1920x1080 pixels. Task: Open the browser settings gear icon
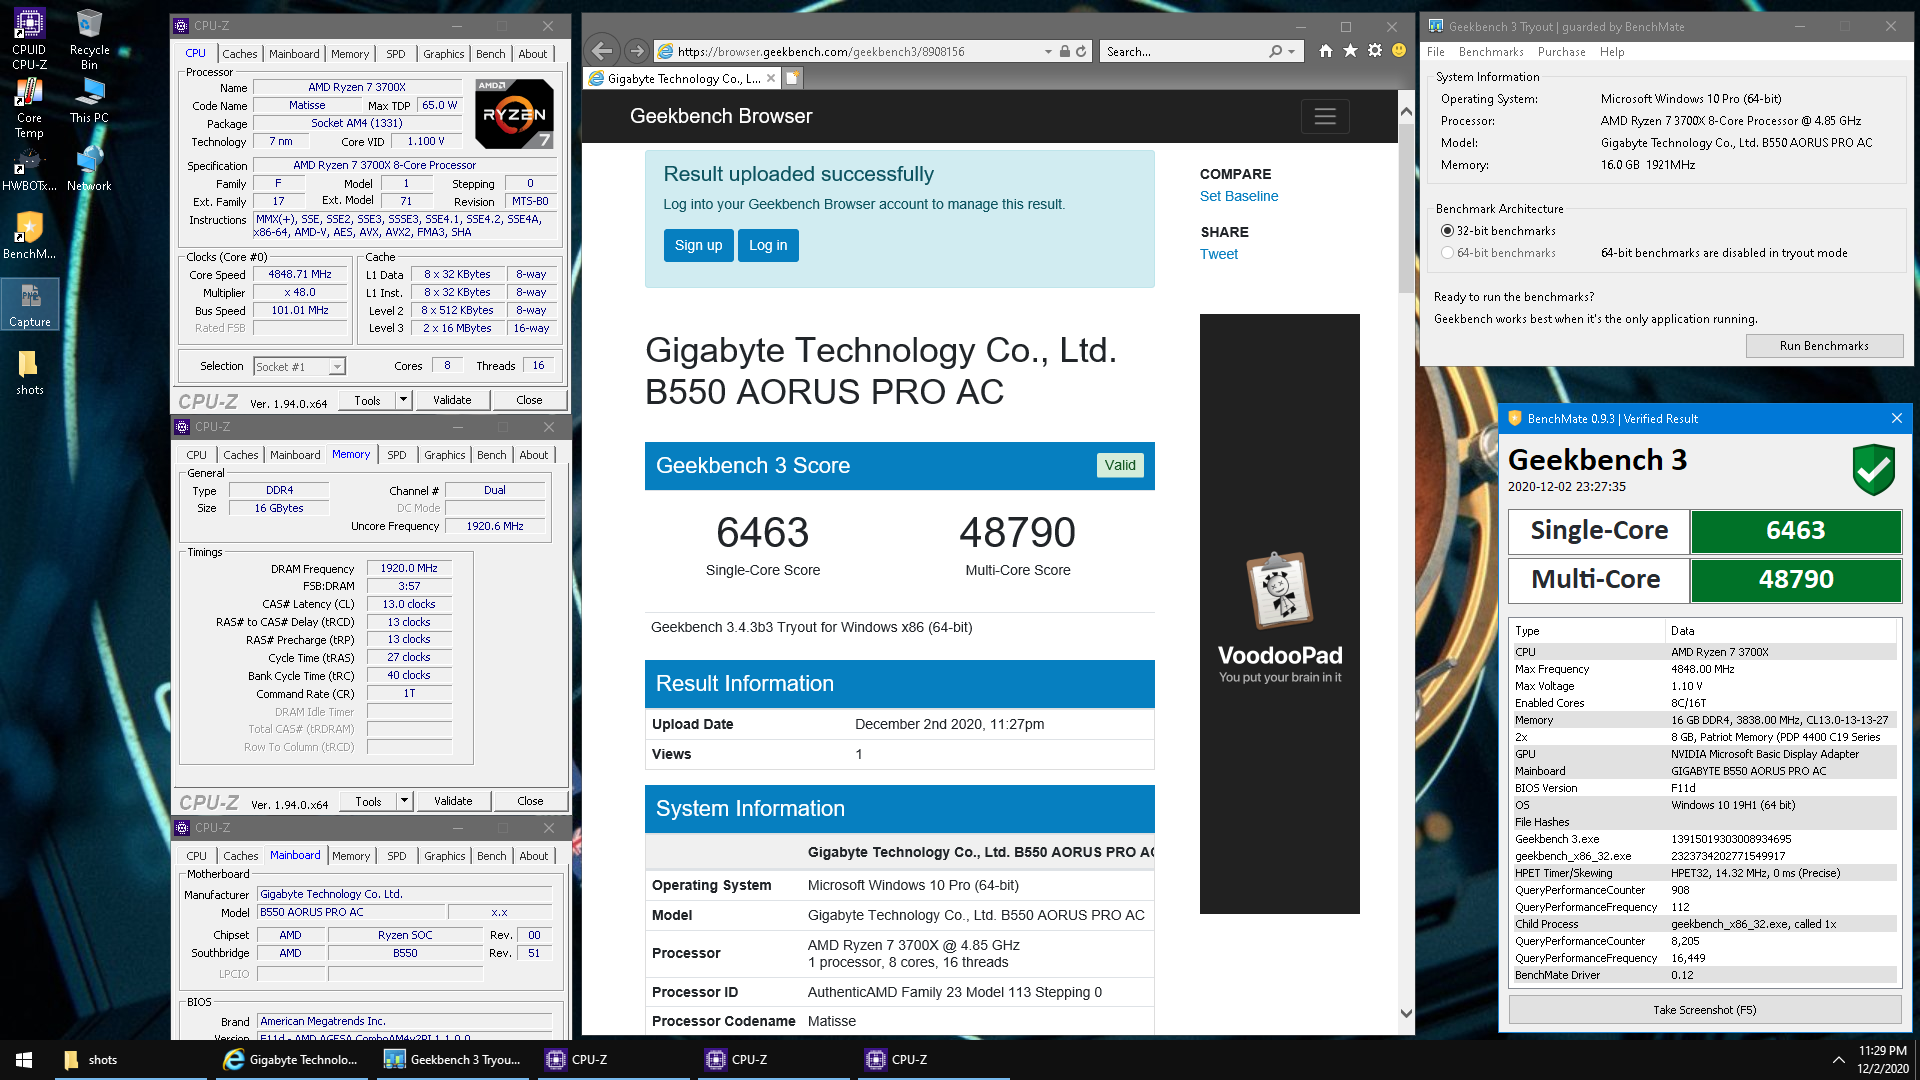1375,51
